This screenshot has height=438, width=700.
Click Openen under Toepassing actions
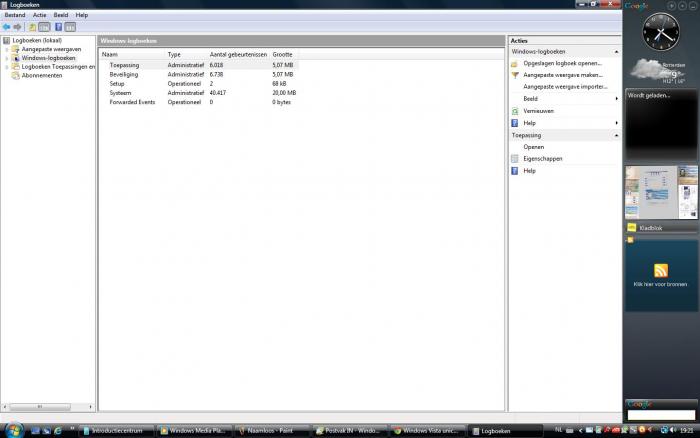click(533, 147)
